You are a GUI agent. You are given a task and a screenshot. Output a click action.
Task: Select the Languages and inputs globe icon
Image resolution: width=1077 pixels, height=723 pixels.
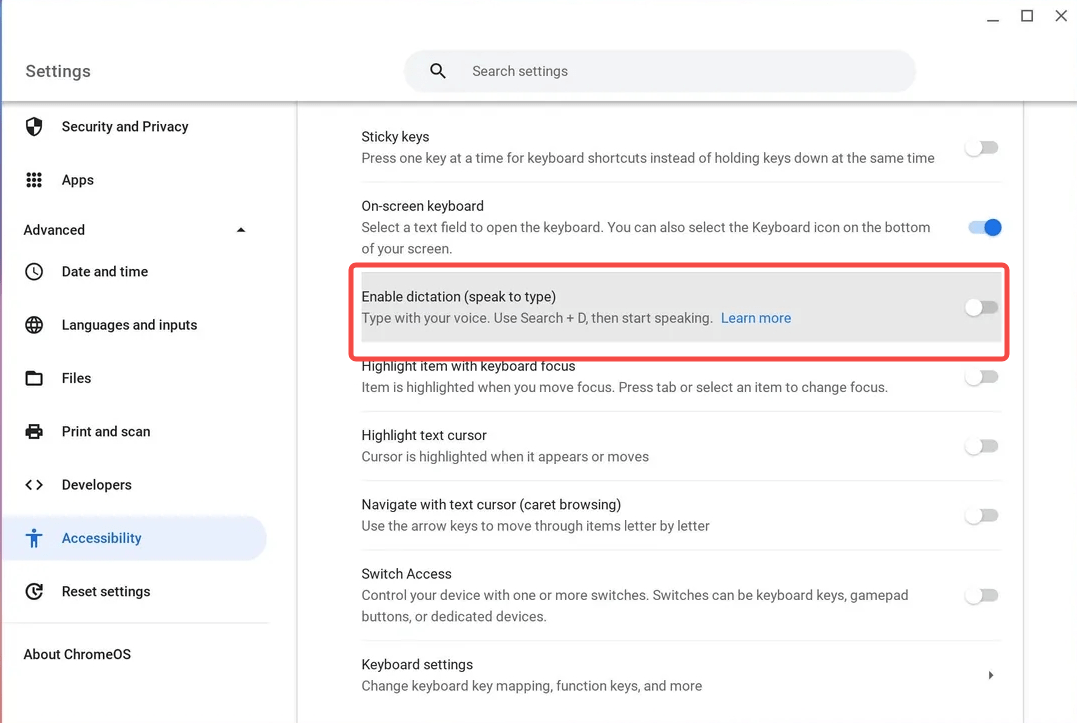34,325
